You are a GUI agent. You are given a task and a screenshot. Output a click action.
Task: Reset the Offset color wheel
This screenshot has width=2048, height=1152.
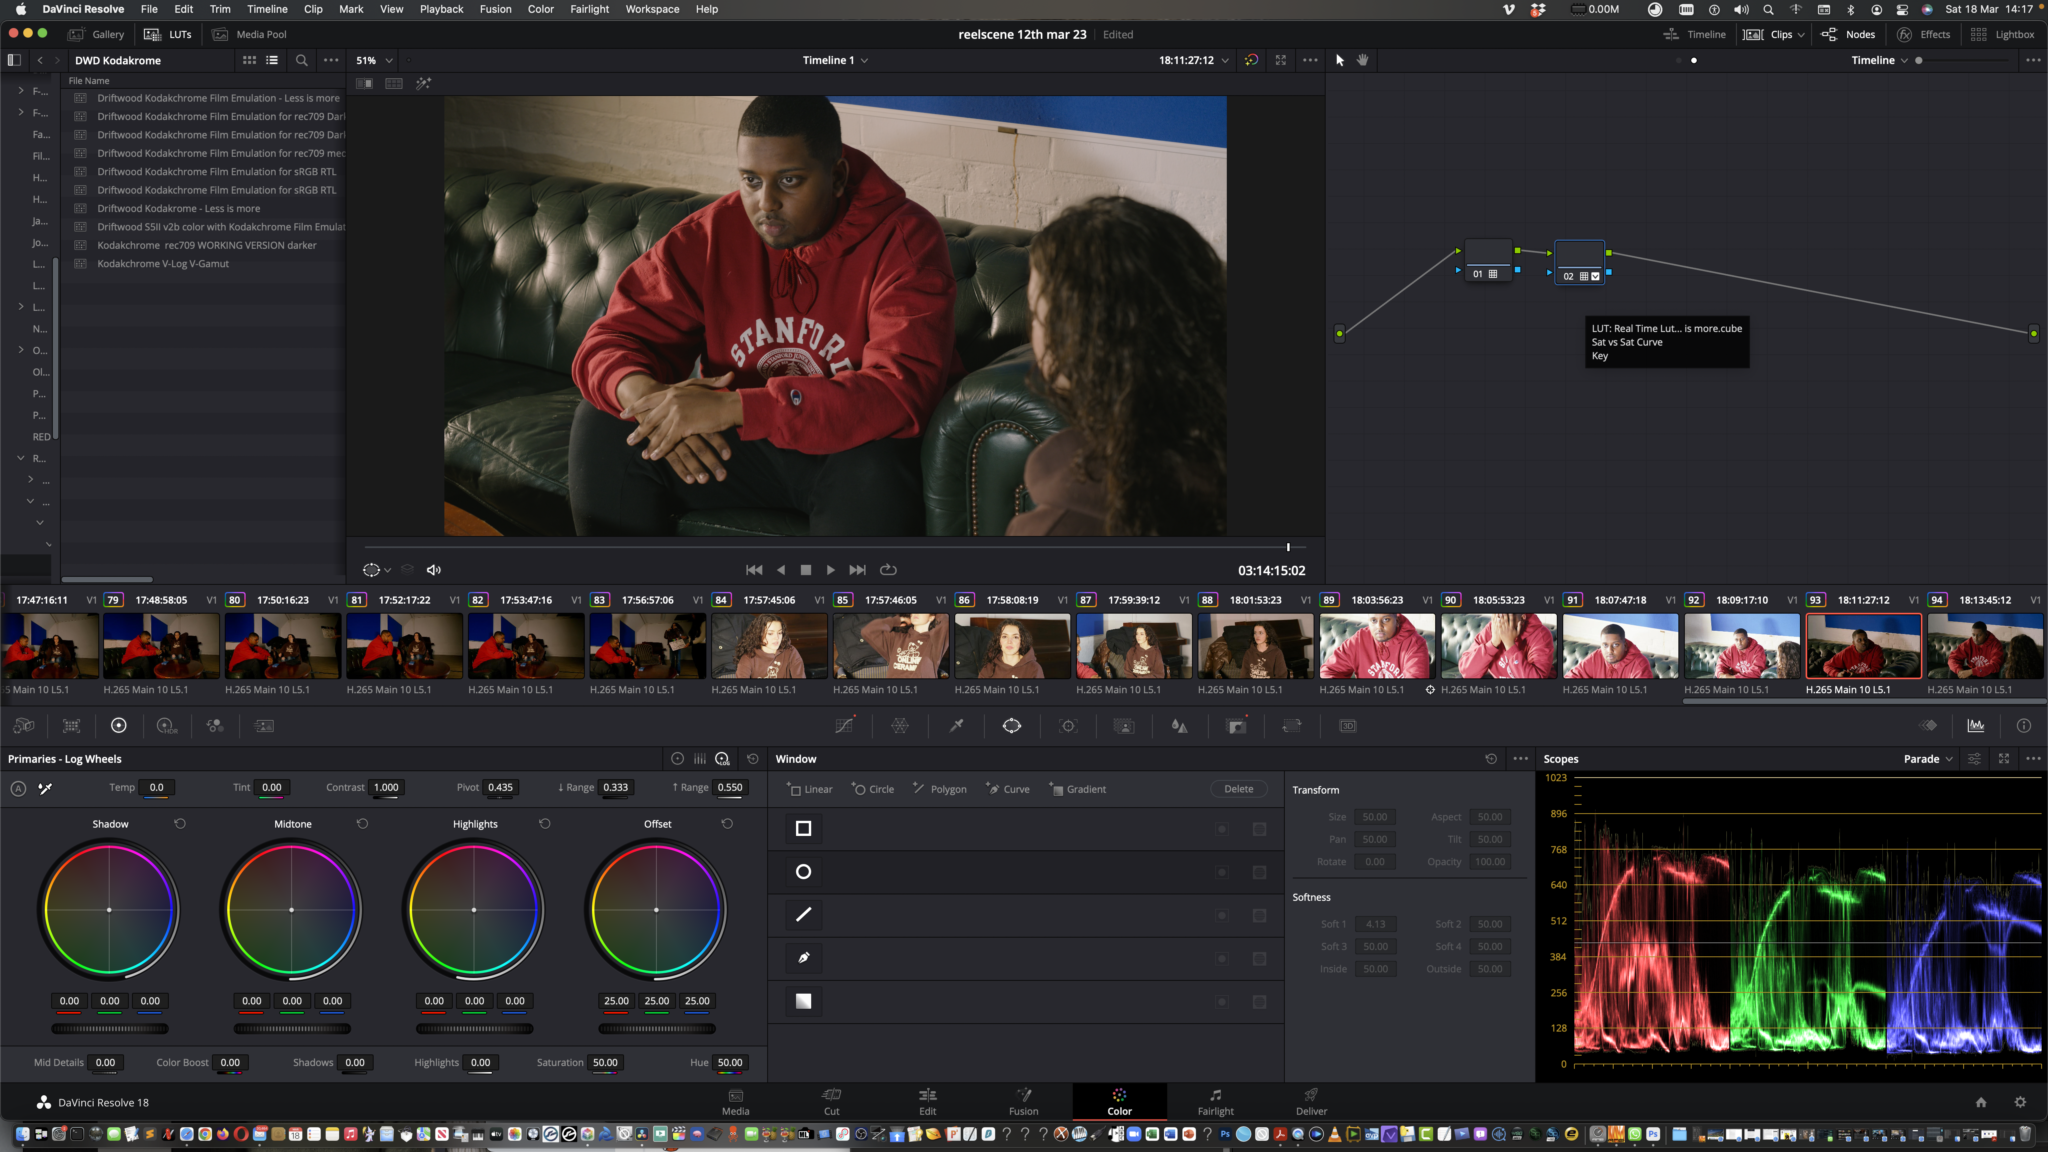coord(727,824)
